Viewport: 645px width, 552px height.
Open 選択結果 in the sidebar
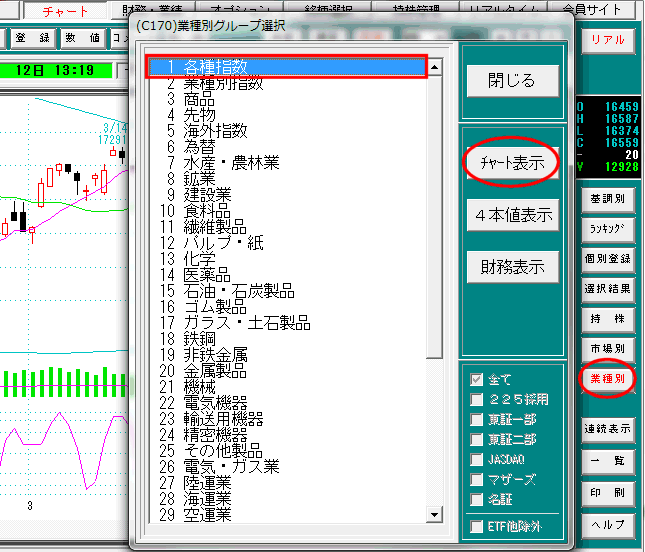(608, 289)
